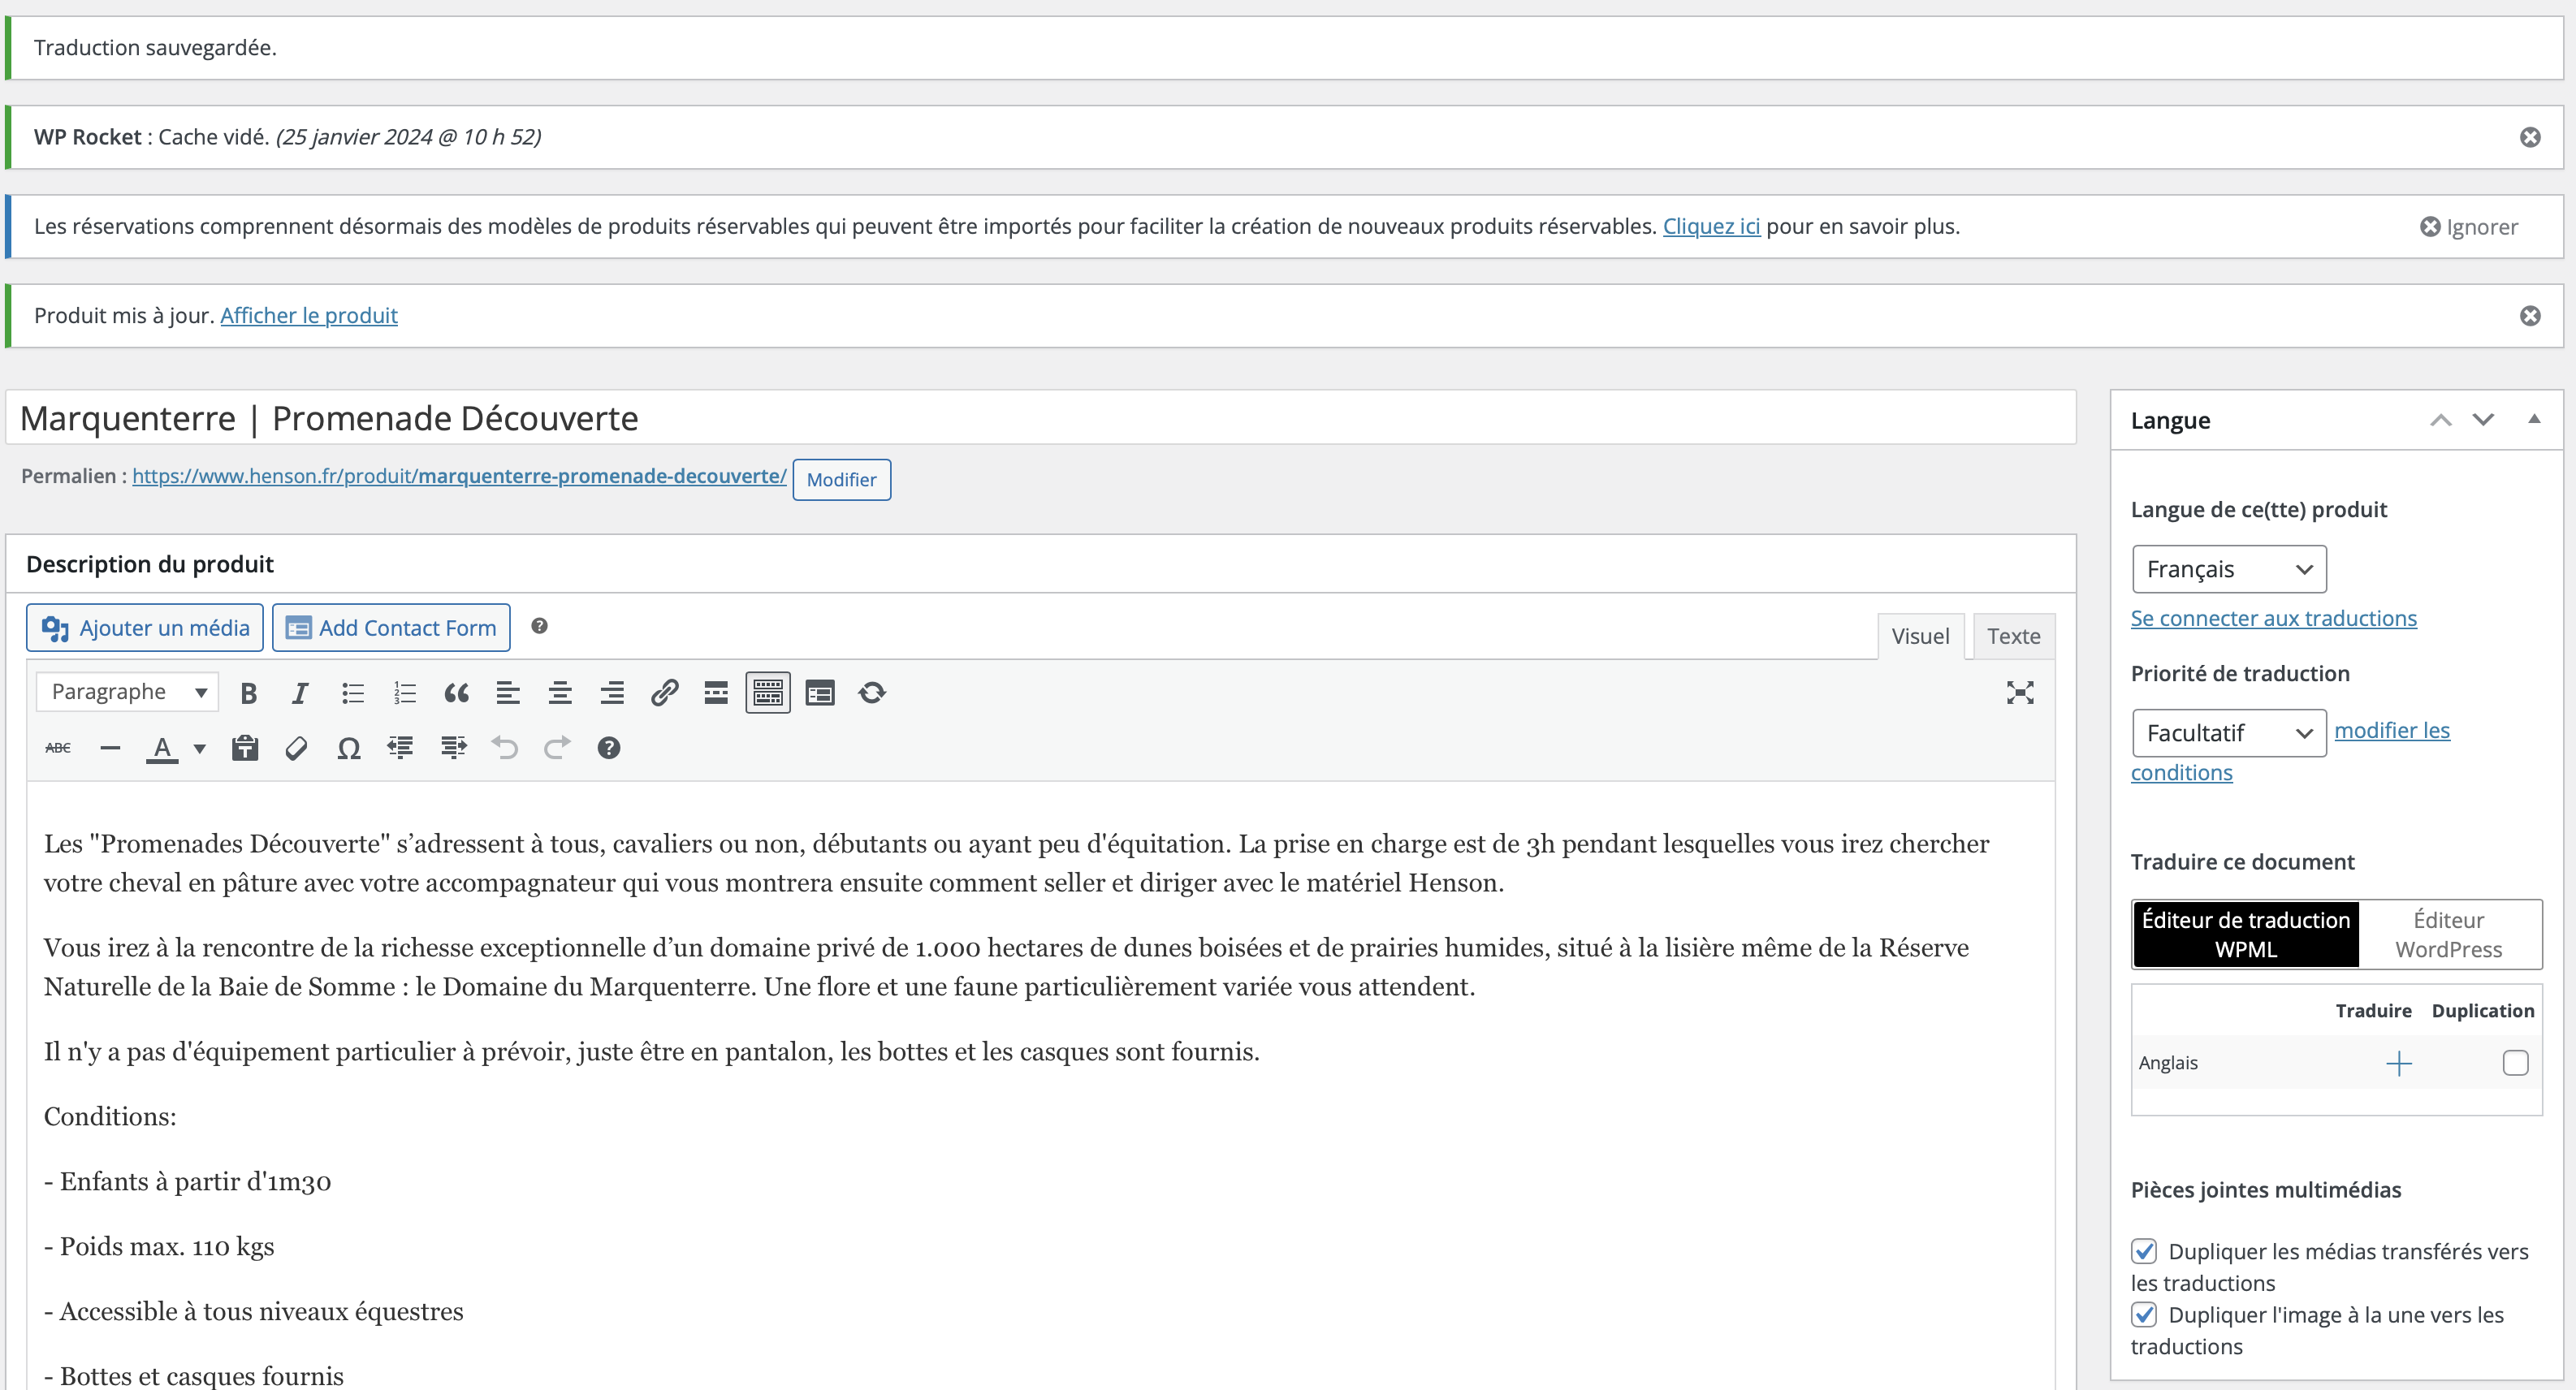The height and width of the screenshot is (1390, 2576).
Task: Increase paragraph indent
Action: coord(453,748)
